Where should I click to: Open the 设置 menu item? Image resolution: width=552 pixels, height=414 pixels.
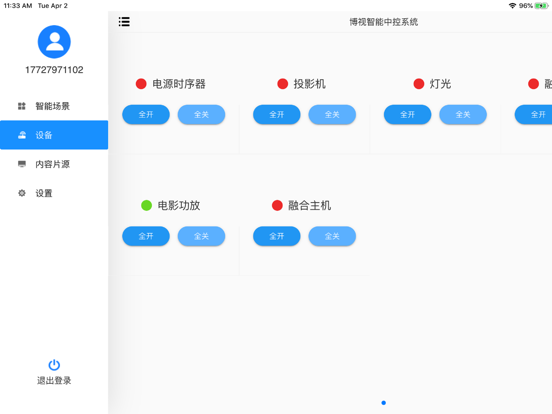click(54, 193)
